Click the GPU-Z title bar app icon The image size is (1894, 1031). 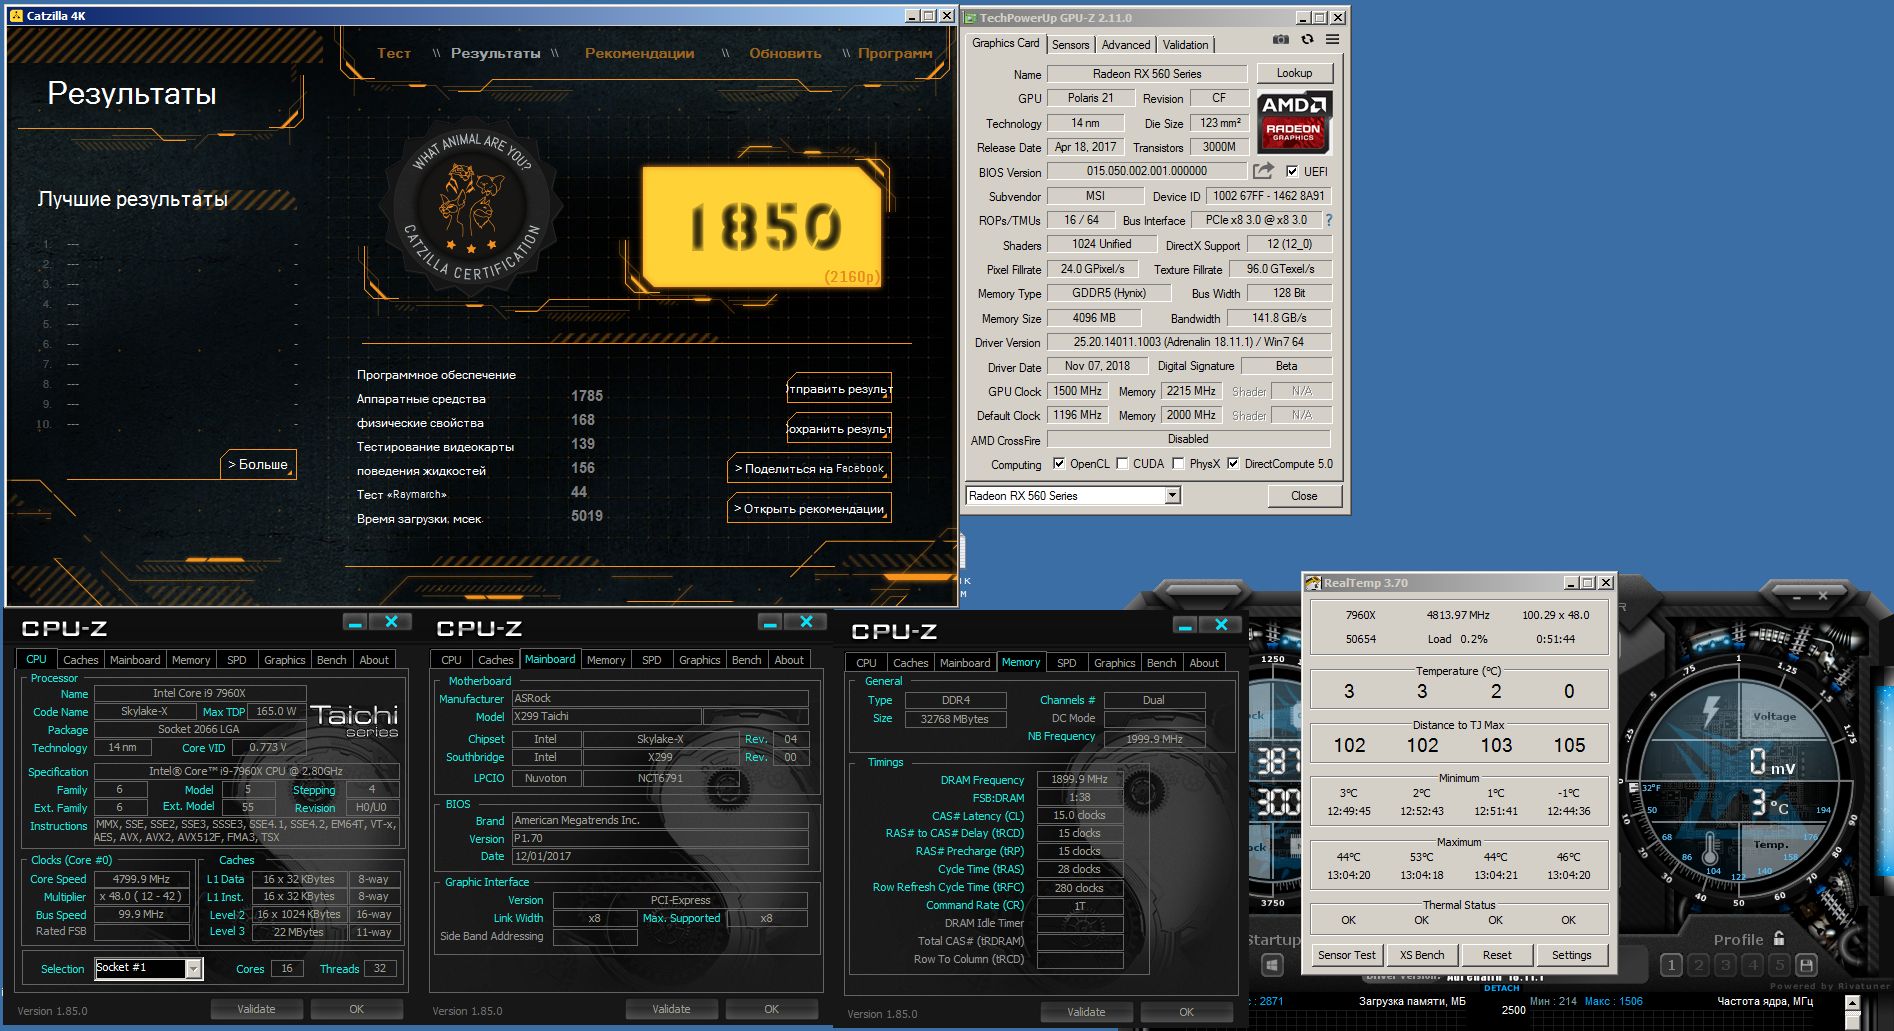pyautogui.click(x=970, y=17)
